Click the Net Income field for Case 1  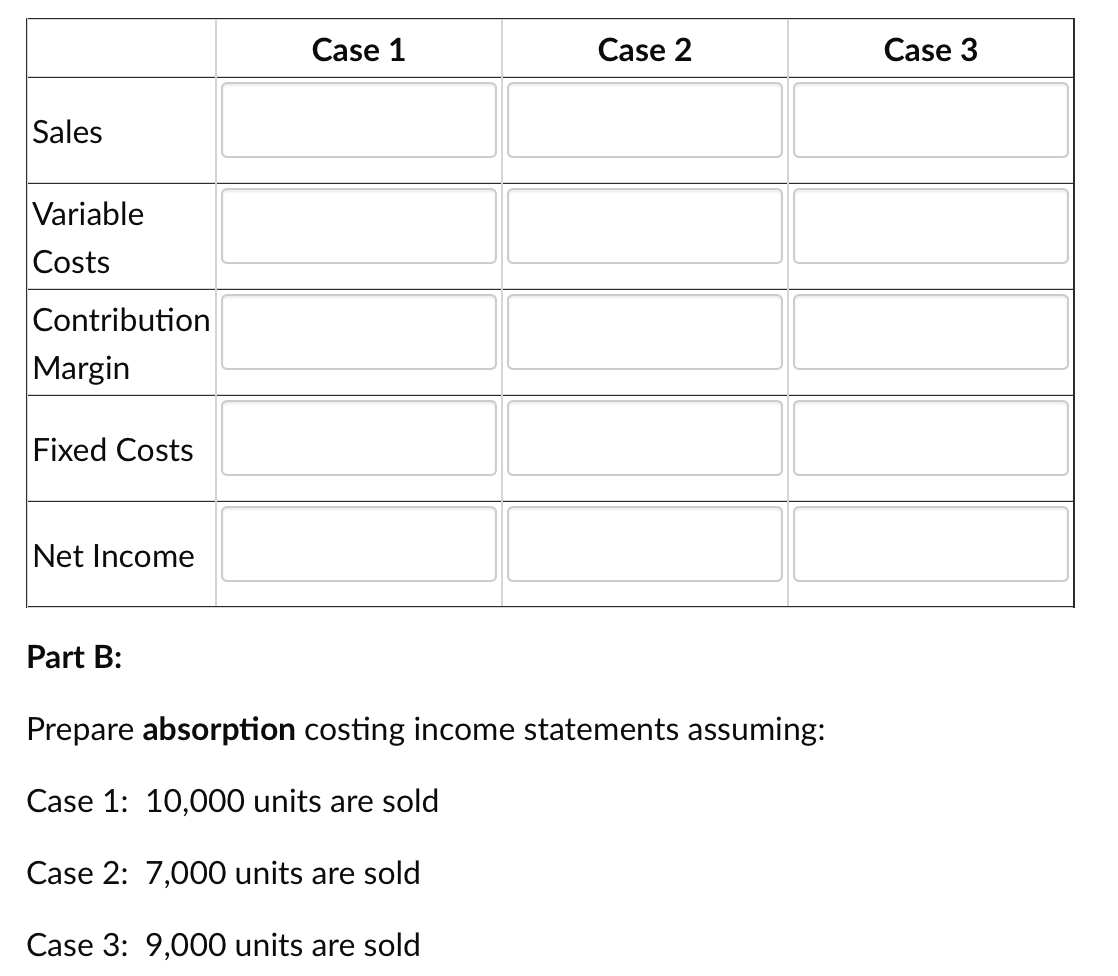click(x=359, y=544)
